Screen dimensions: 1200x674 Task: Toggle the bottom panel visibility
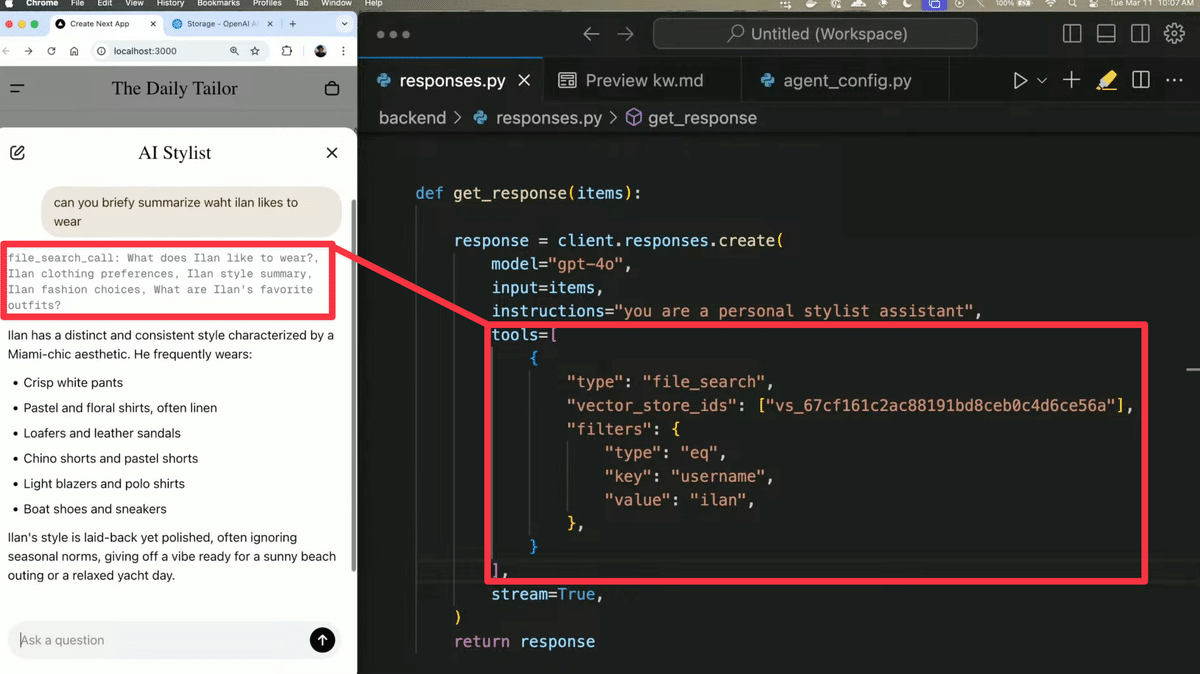(x=1106, y=33)
